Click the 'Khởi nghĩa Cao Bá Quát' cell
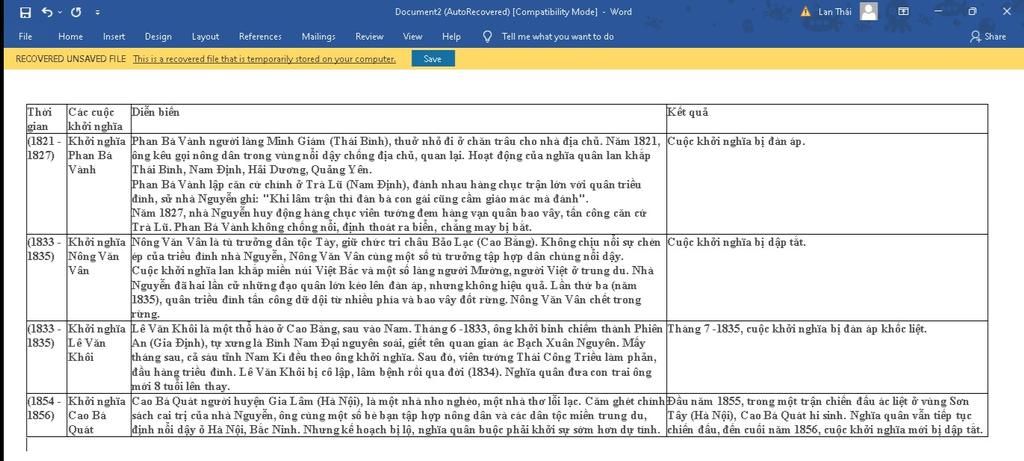Screen dimensions: 1024x461 pyautogui.click(x=98, y=415)
